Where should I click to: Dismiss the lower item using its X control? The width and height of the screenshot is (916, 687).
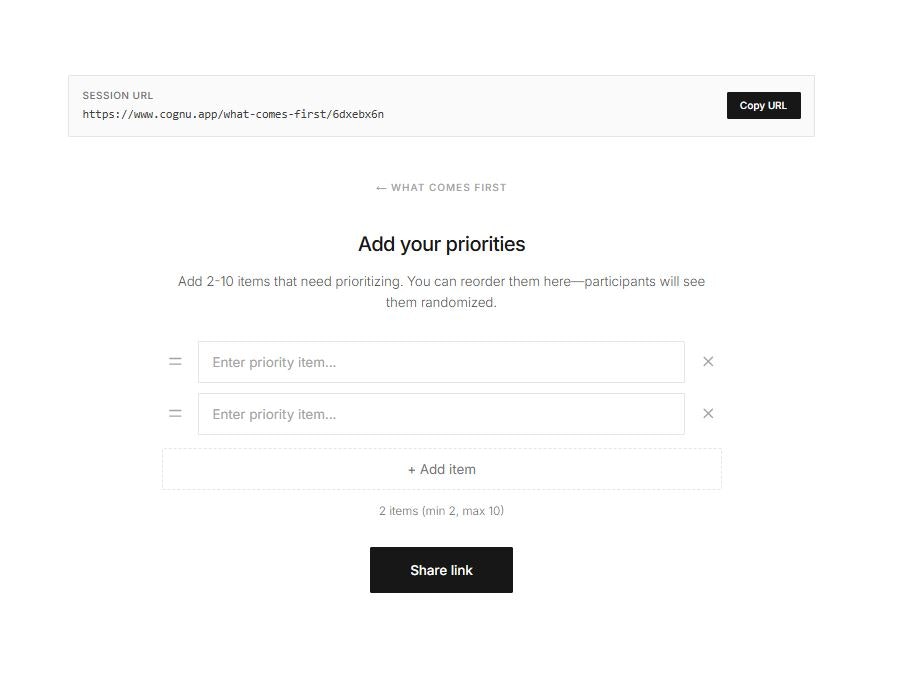pyautogui.click(x=708, y=413)
